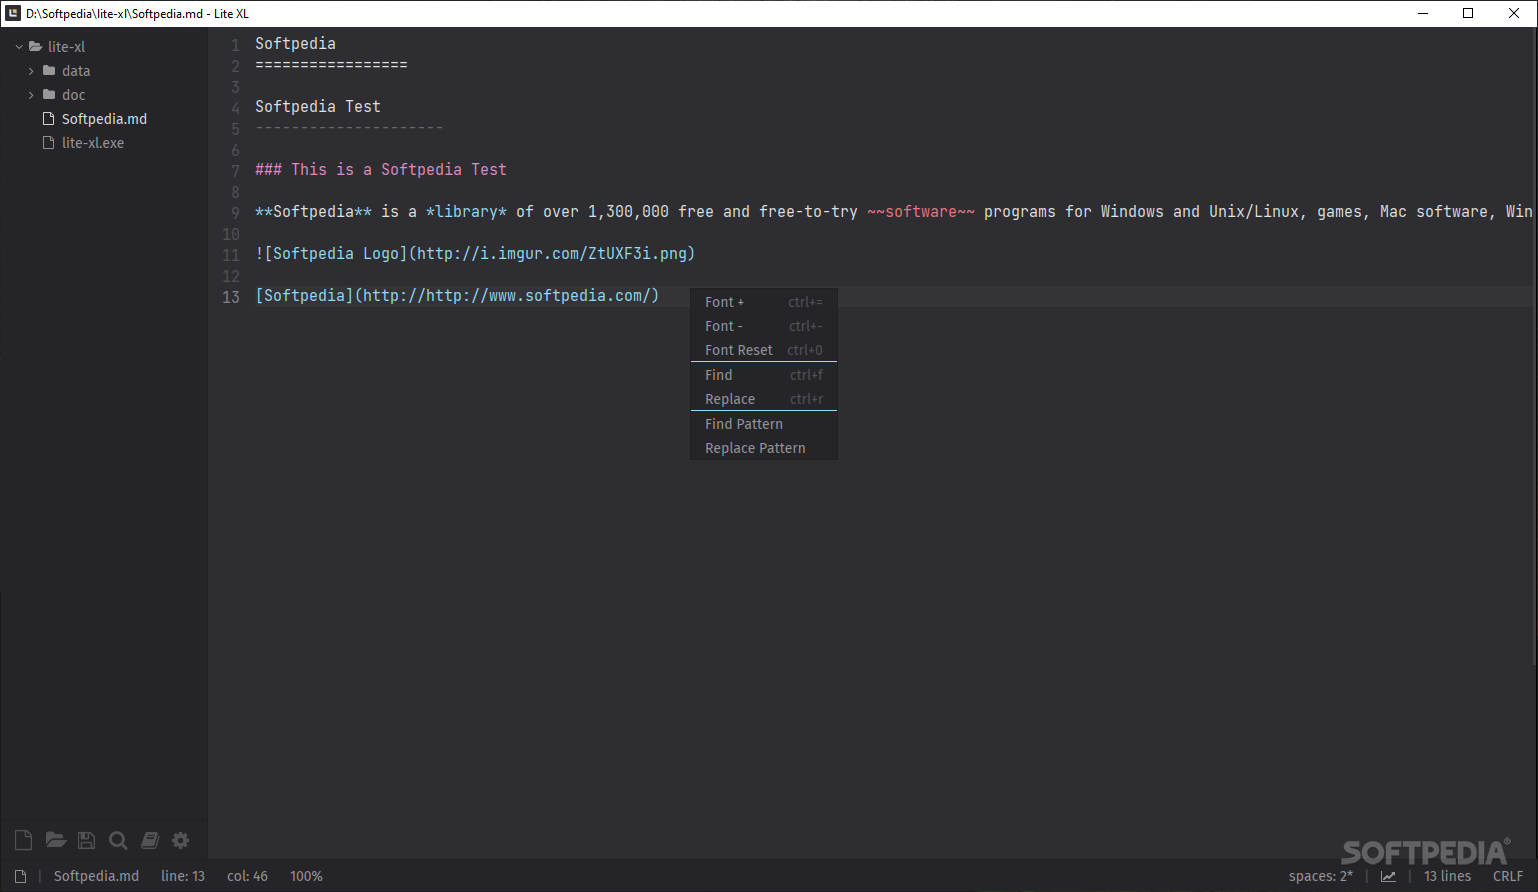Viewport: 1538px width, 892px height.
Task: Click the document icon in the status bar
Action: (x=20, y=876)
